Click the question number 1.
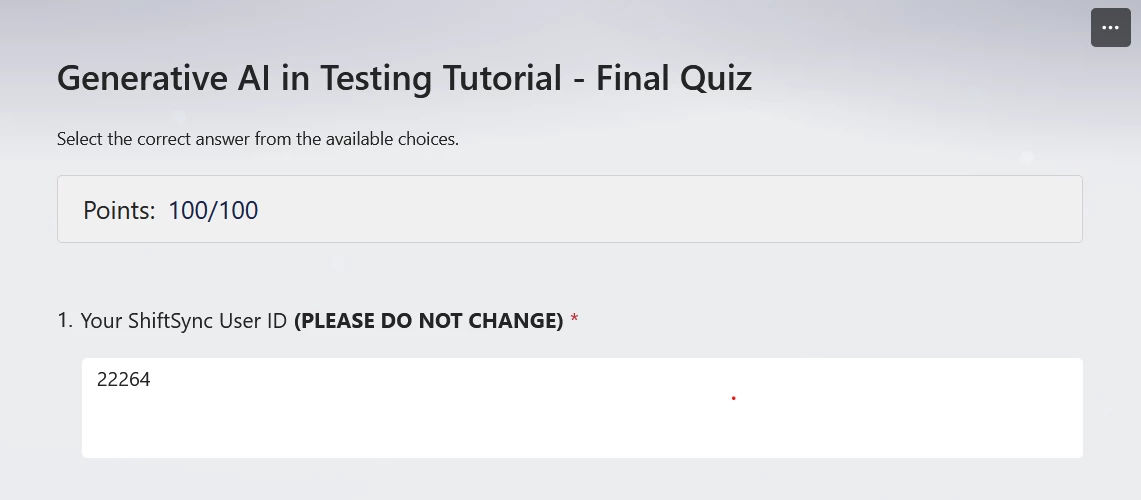 point(65,320)
